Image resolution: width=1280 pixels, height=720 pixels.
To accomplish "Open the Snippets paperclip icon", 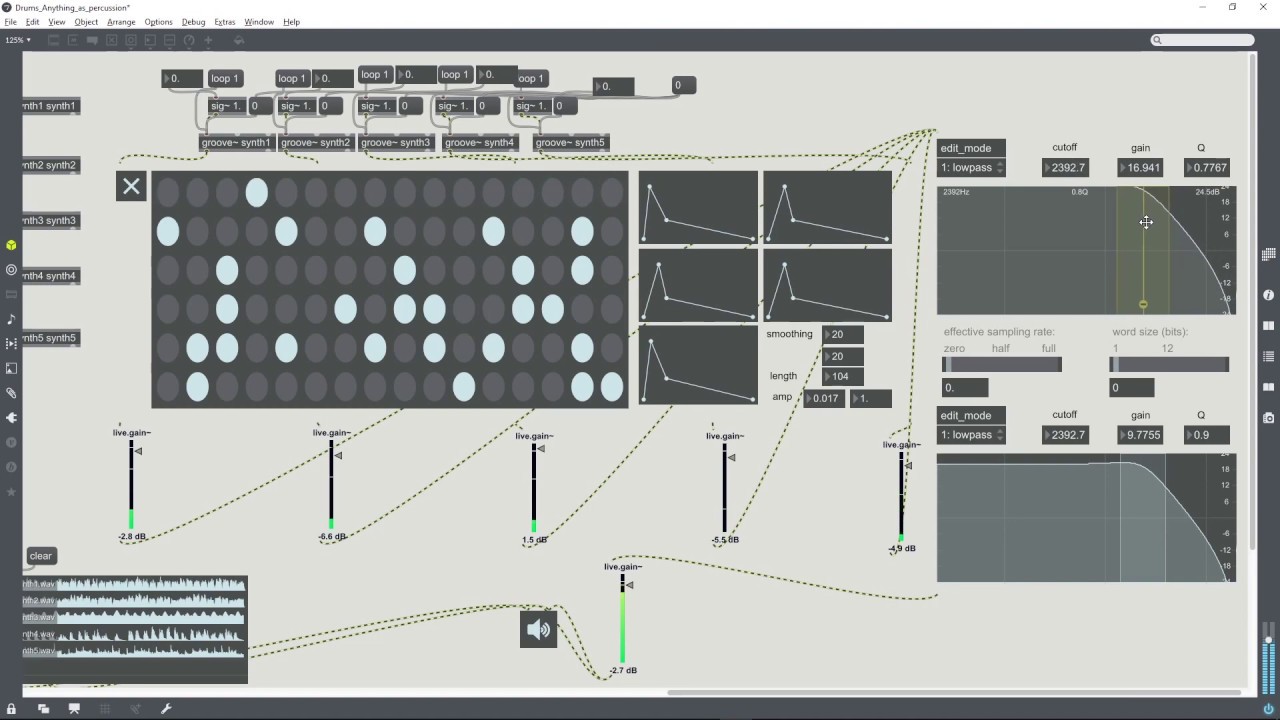I will click(x=11, y=393).
